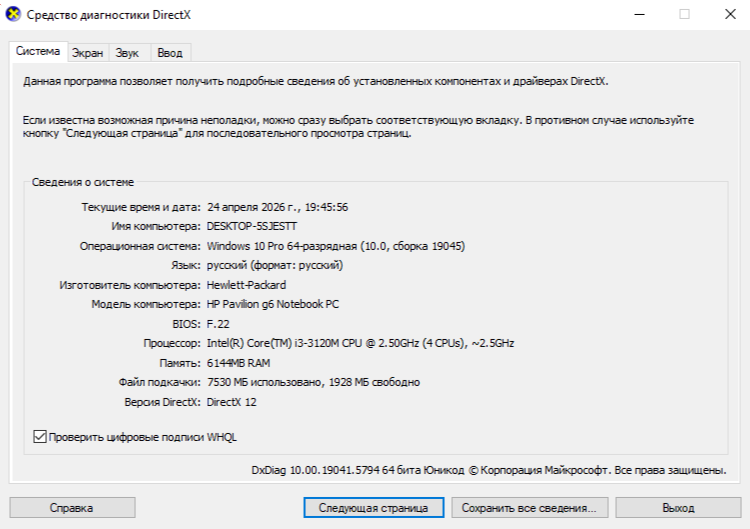Switch to the Система tab
Viewport: 750px width, 529px height.
coord(38,51)
